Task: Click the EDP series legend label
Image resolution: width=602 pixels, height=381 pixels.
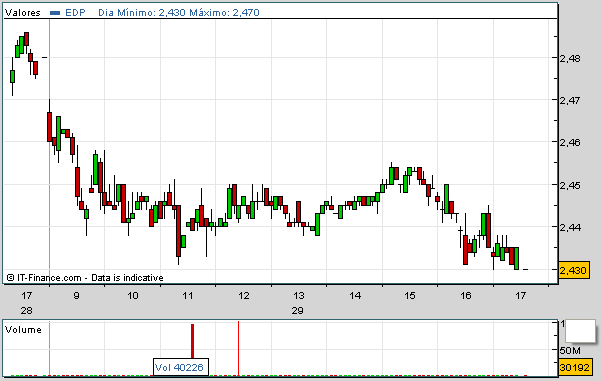Action: [75, 13]
